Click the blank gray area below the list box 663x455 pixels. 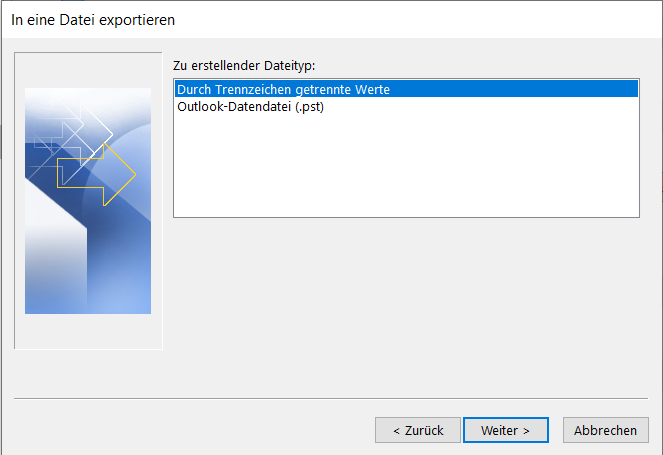pyautogui.click(x=406, y=304)
